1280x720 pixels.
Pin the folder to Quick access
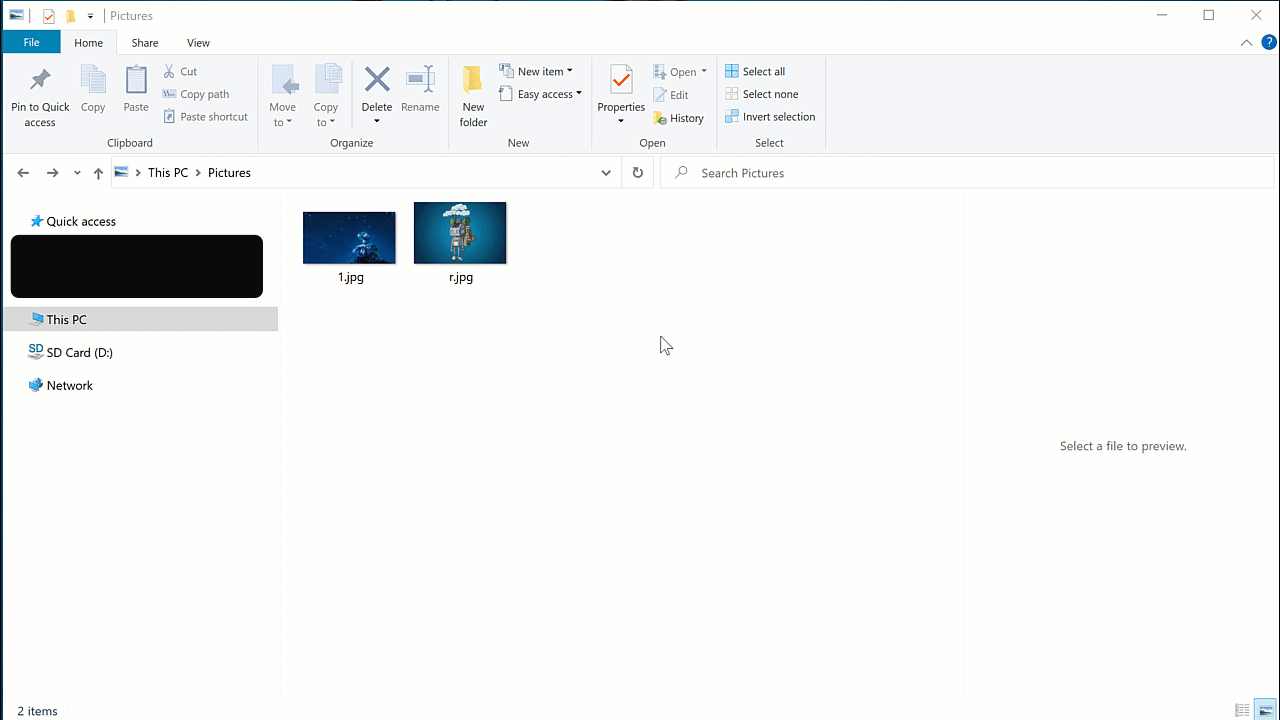coord(40,97)
